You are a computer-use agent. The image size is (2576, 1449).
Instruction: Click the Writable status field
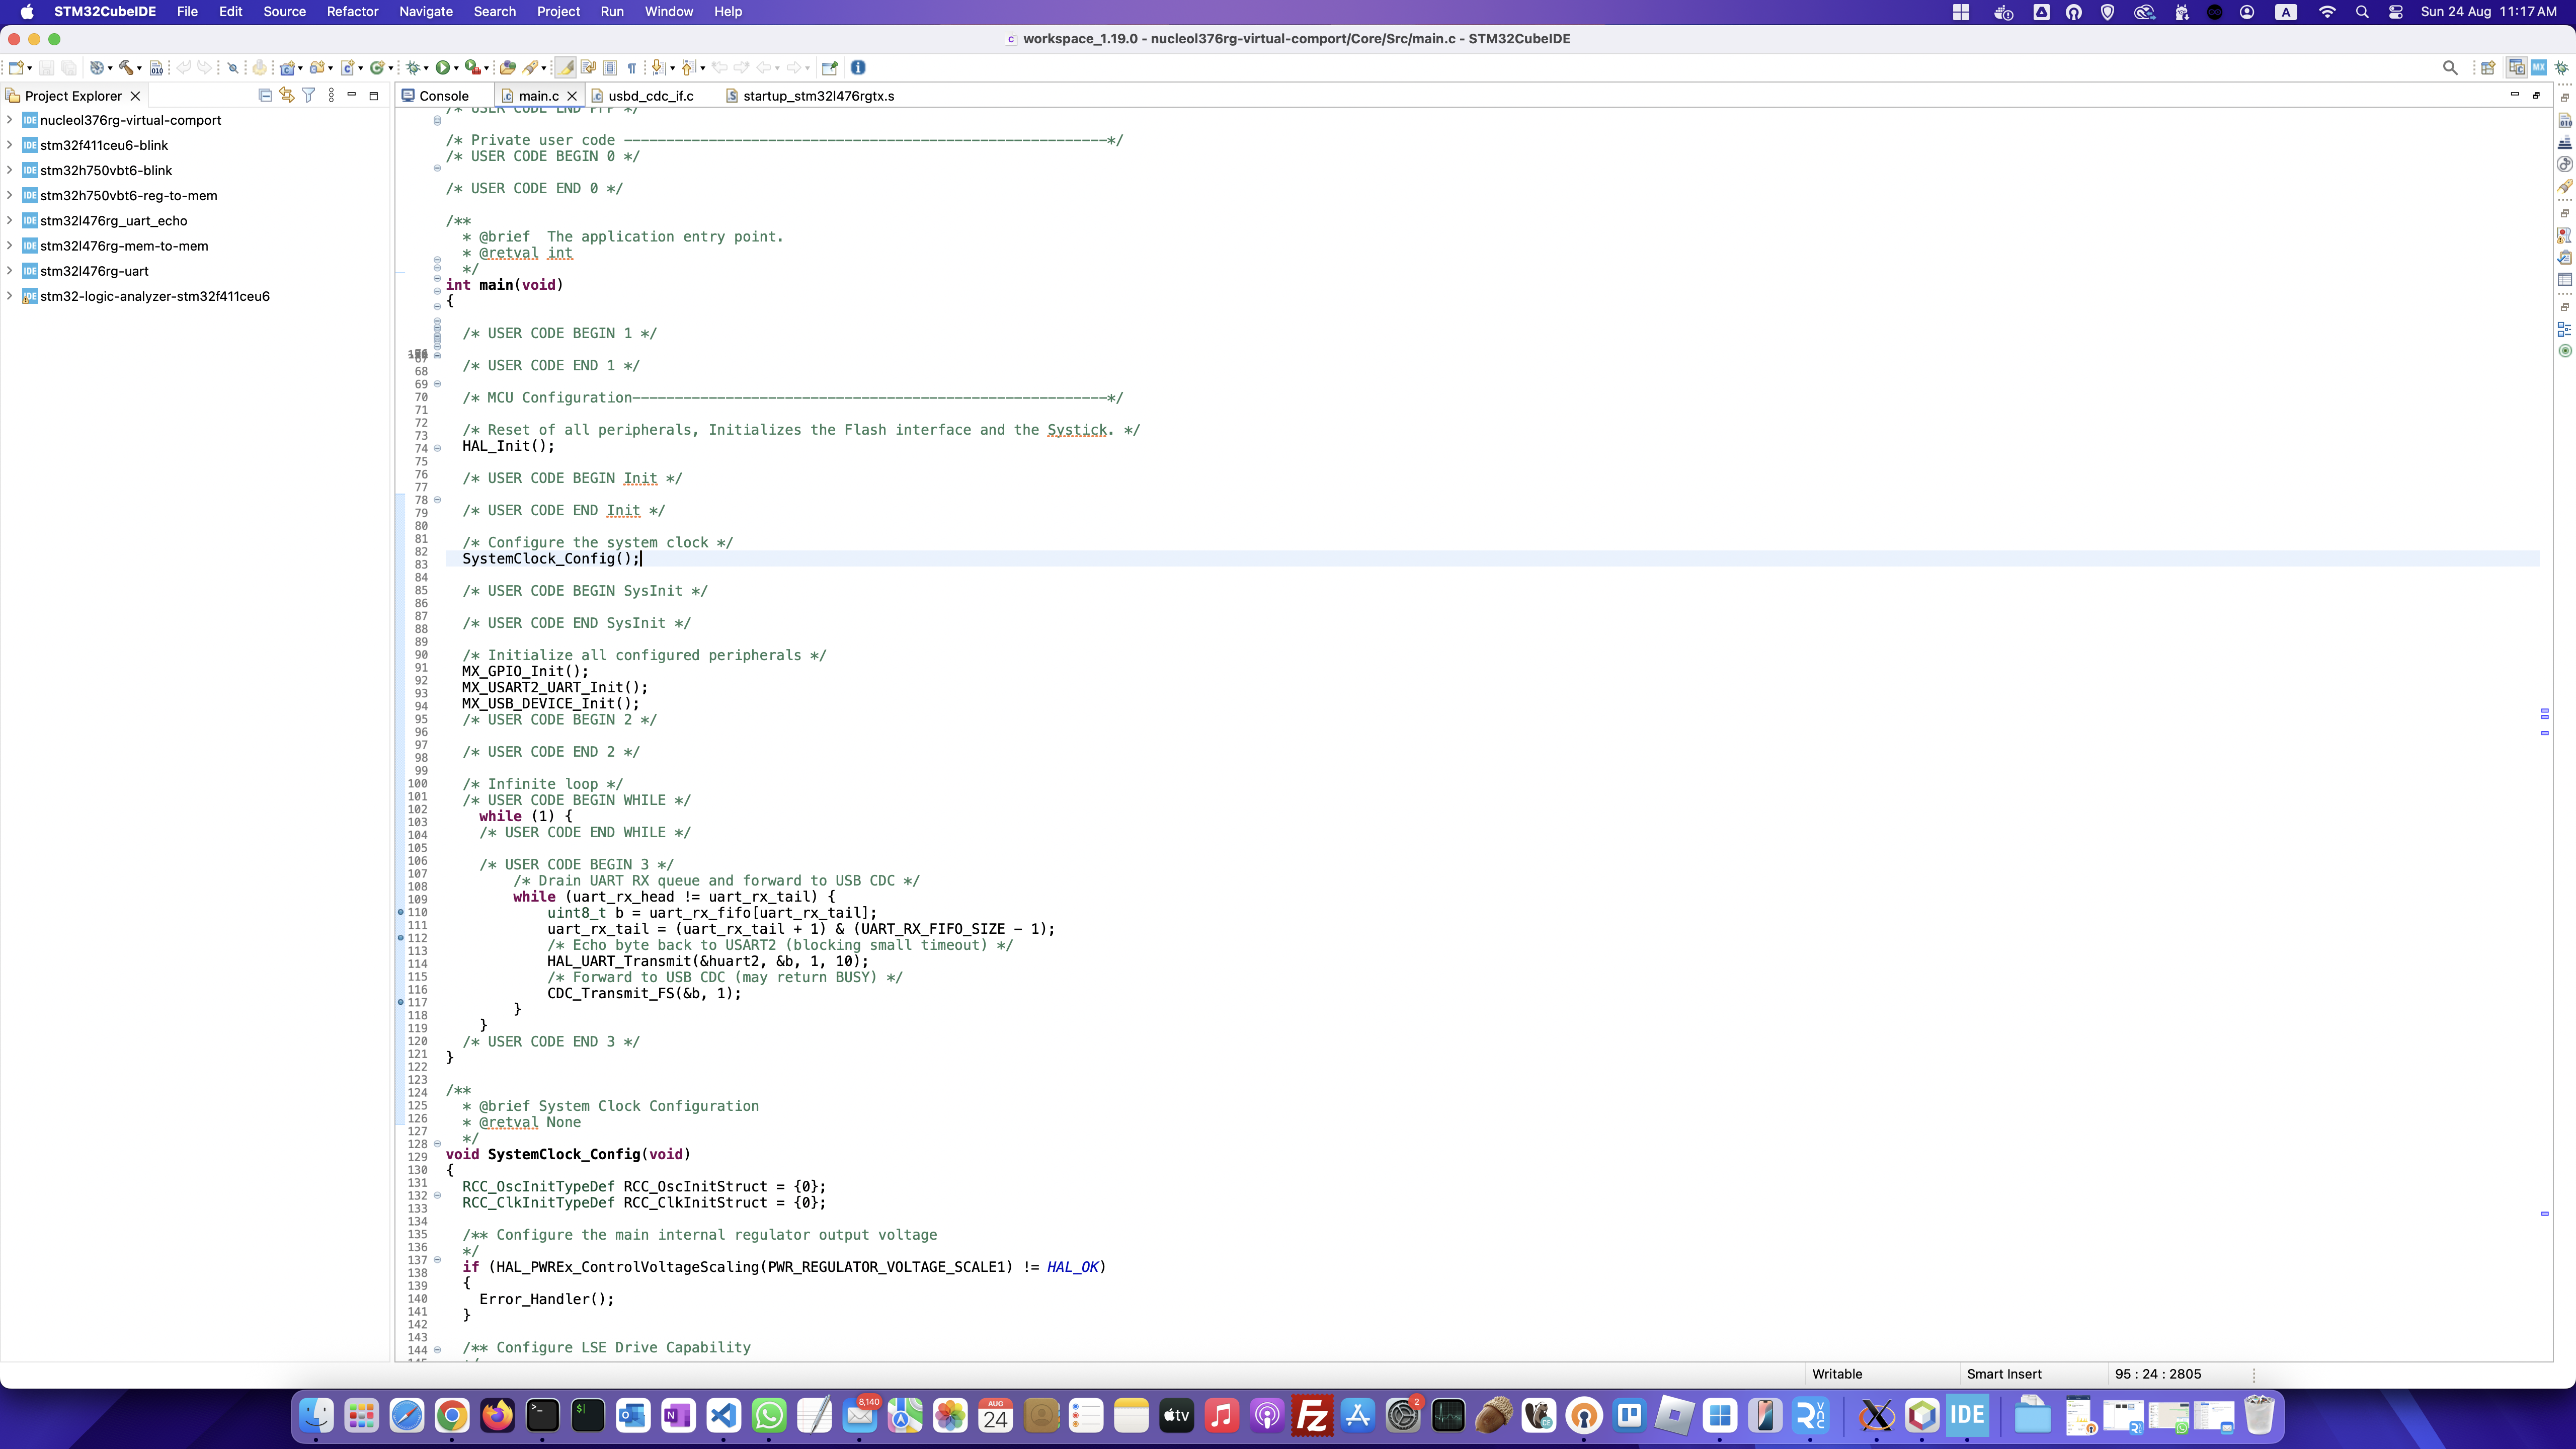point(1837,1374)
